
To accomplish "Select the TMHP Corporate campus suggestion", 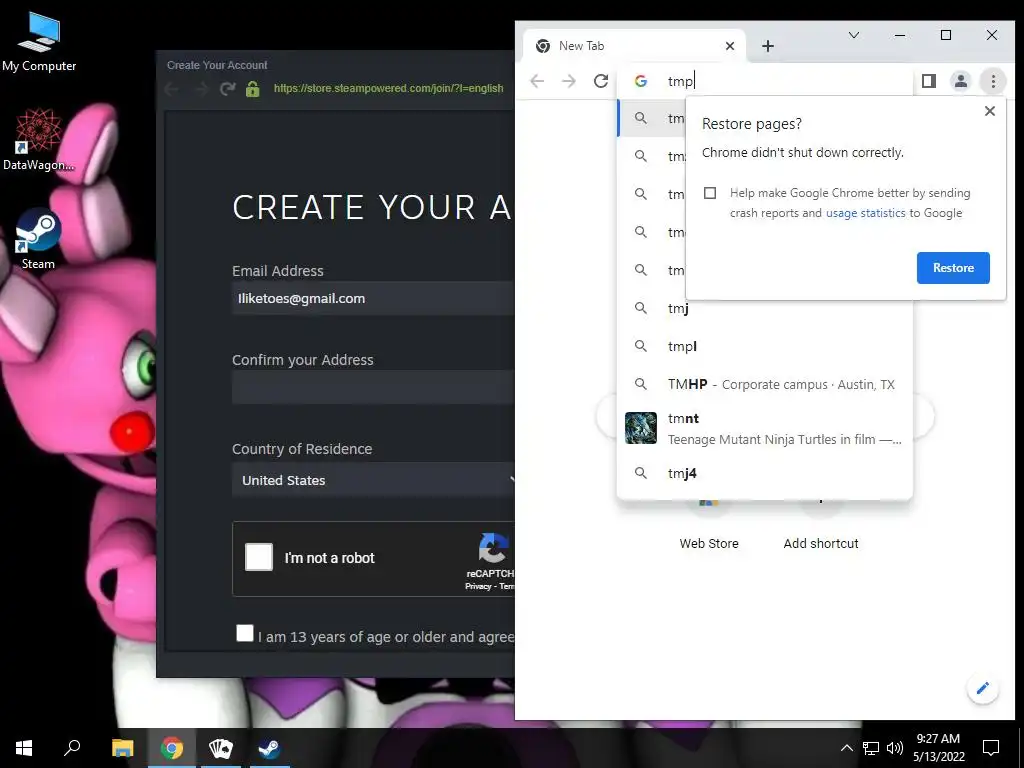I will (x=764, y=384).
